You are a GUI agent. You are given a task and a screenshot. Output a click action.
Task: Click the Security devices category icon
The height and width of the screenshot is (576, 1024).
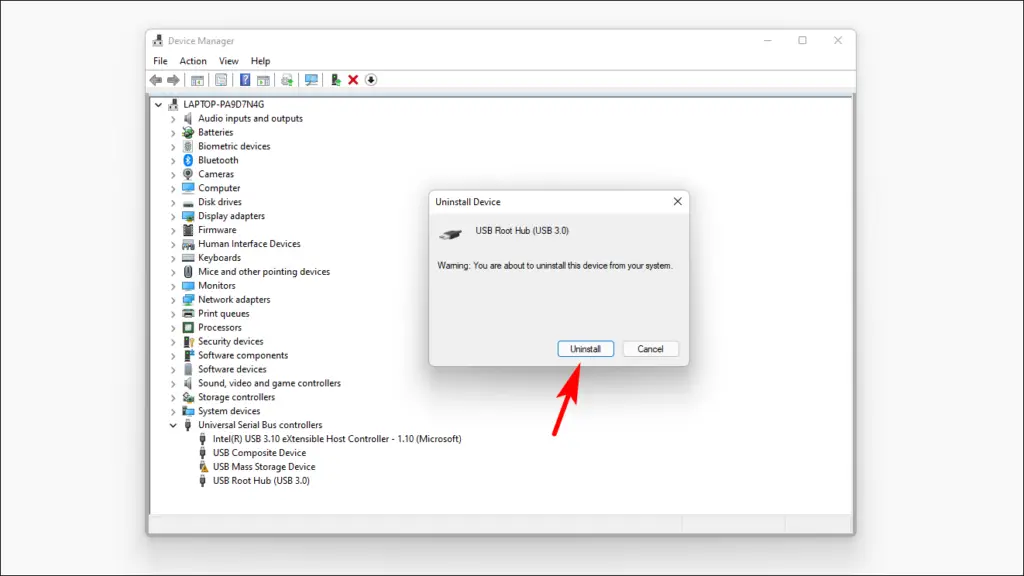[x=188, y=342]
